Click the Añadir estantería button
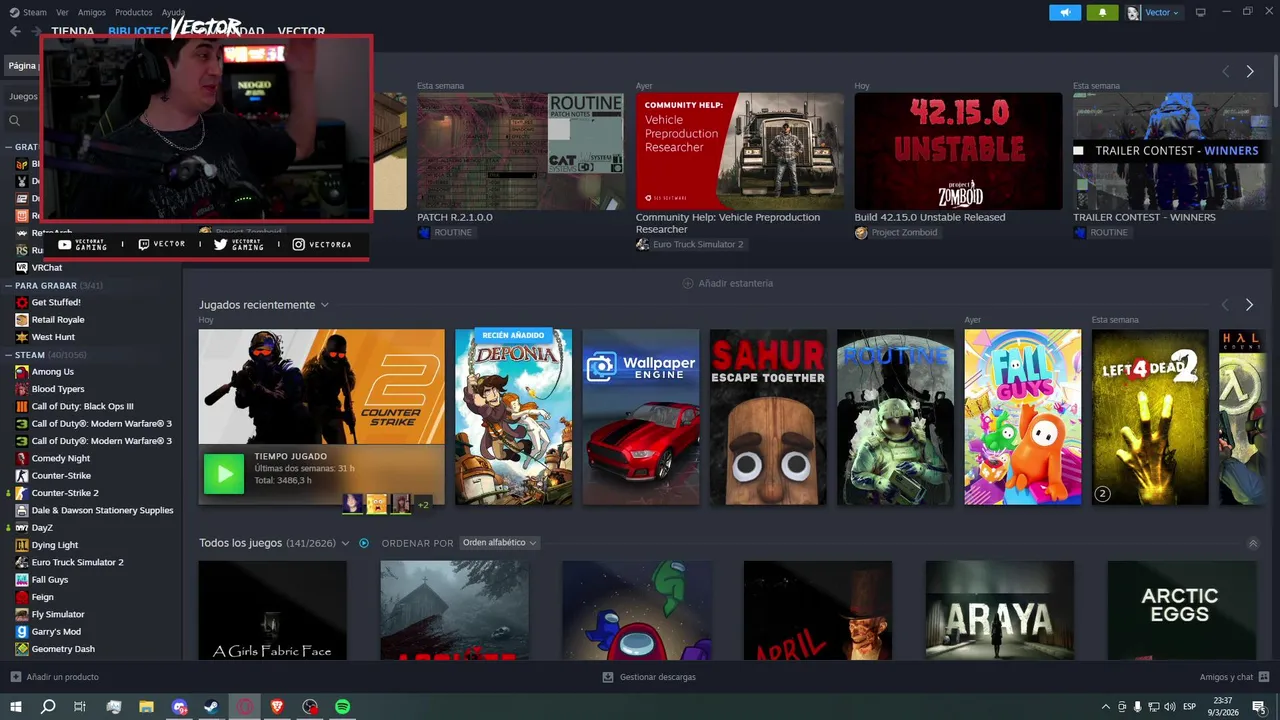1280x720 pixels. (727, 283)
